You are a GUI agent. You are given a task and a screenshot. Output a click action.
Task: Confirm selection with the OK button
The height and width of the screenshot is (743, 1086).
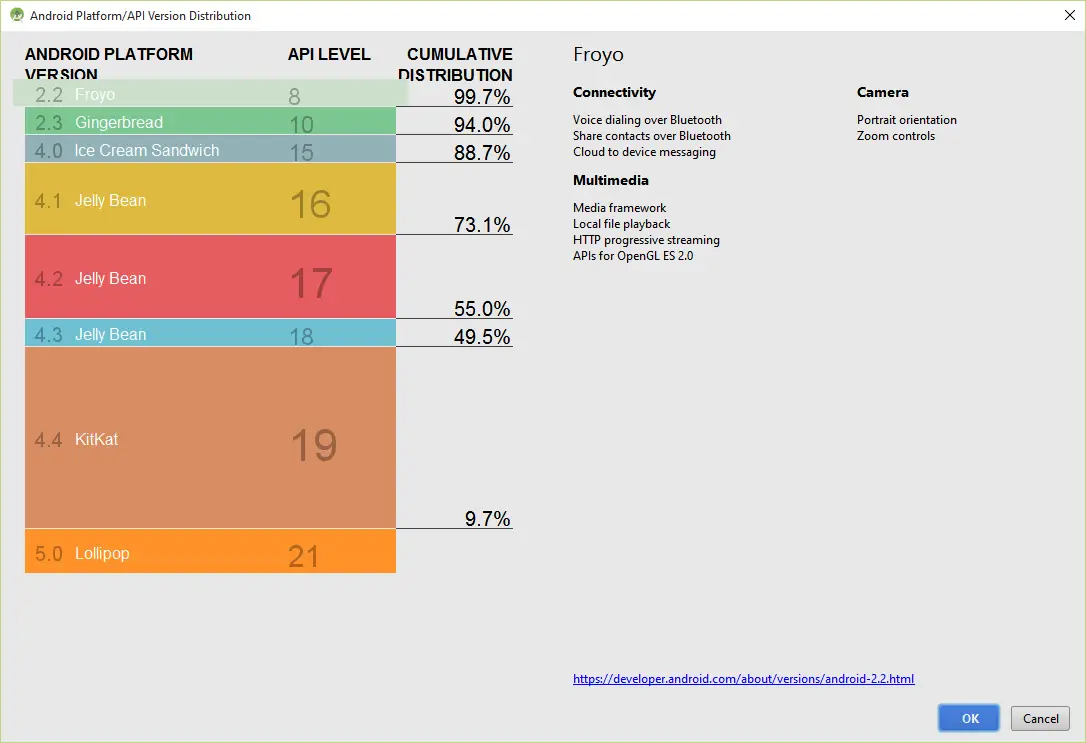pyautogui.click(x=968, y=718)
